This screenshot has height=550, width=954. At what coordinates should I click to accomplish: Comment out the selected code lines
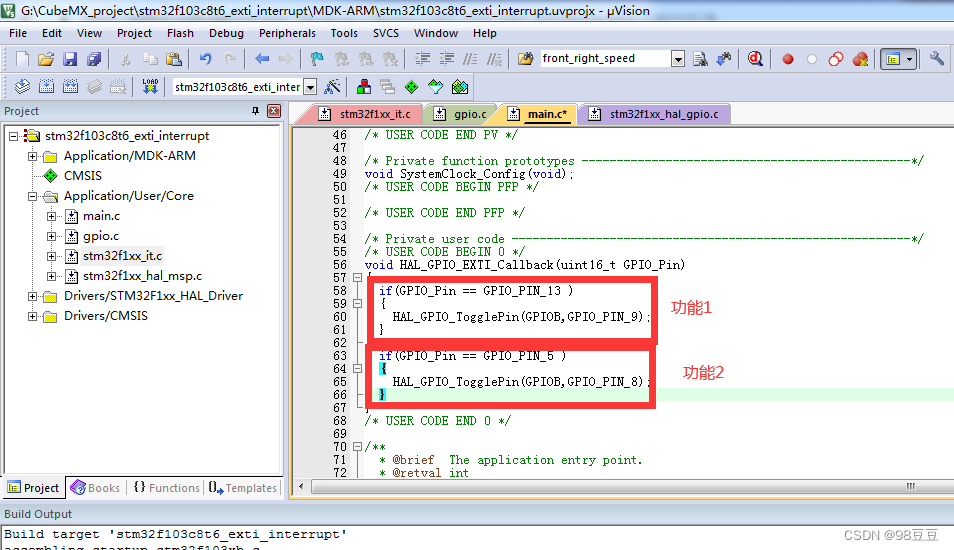coord(470,59)
